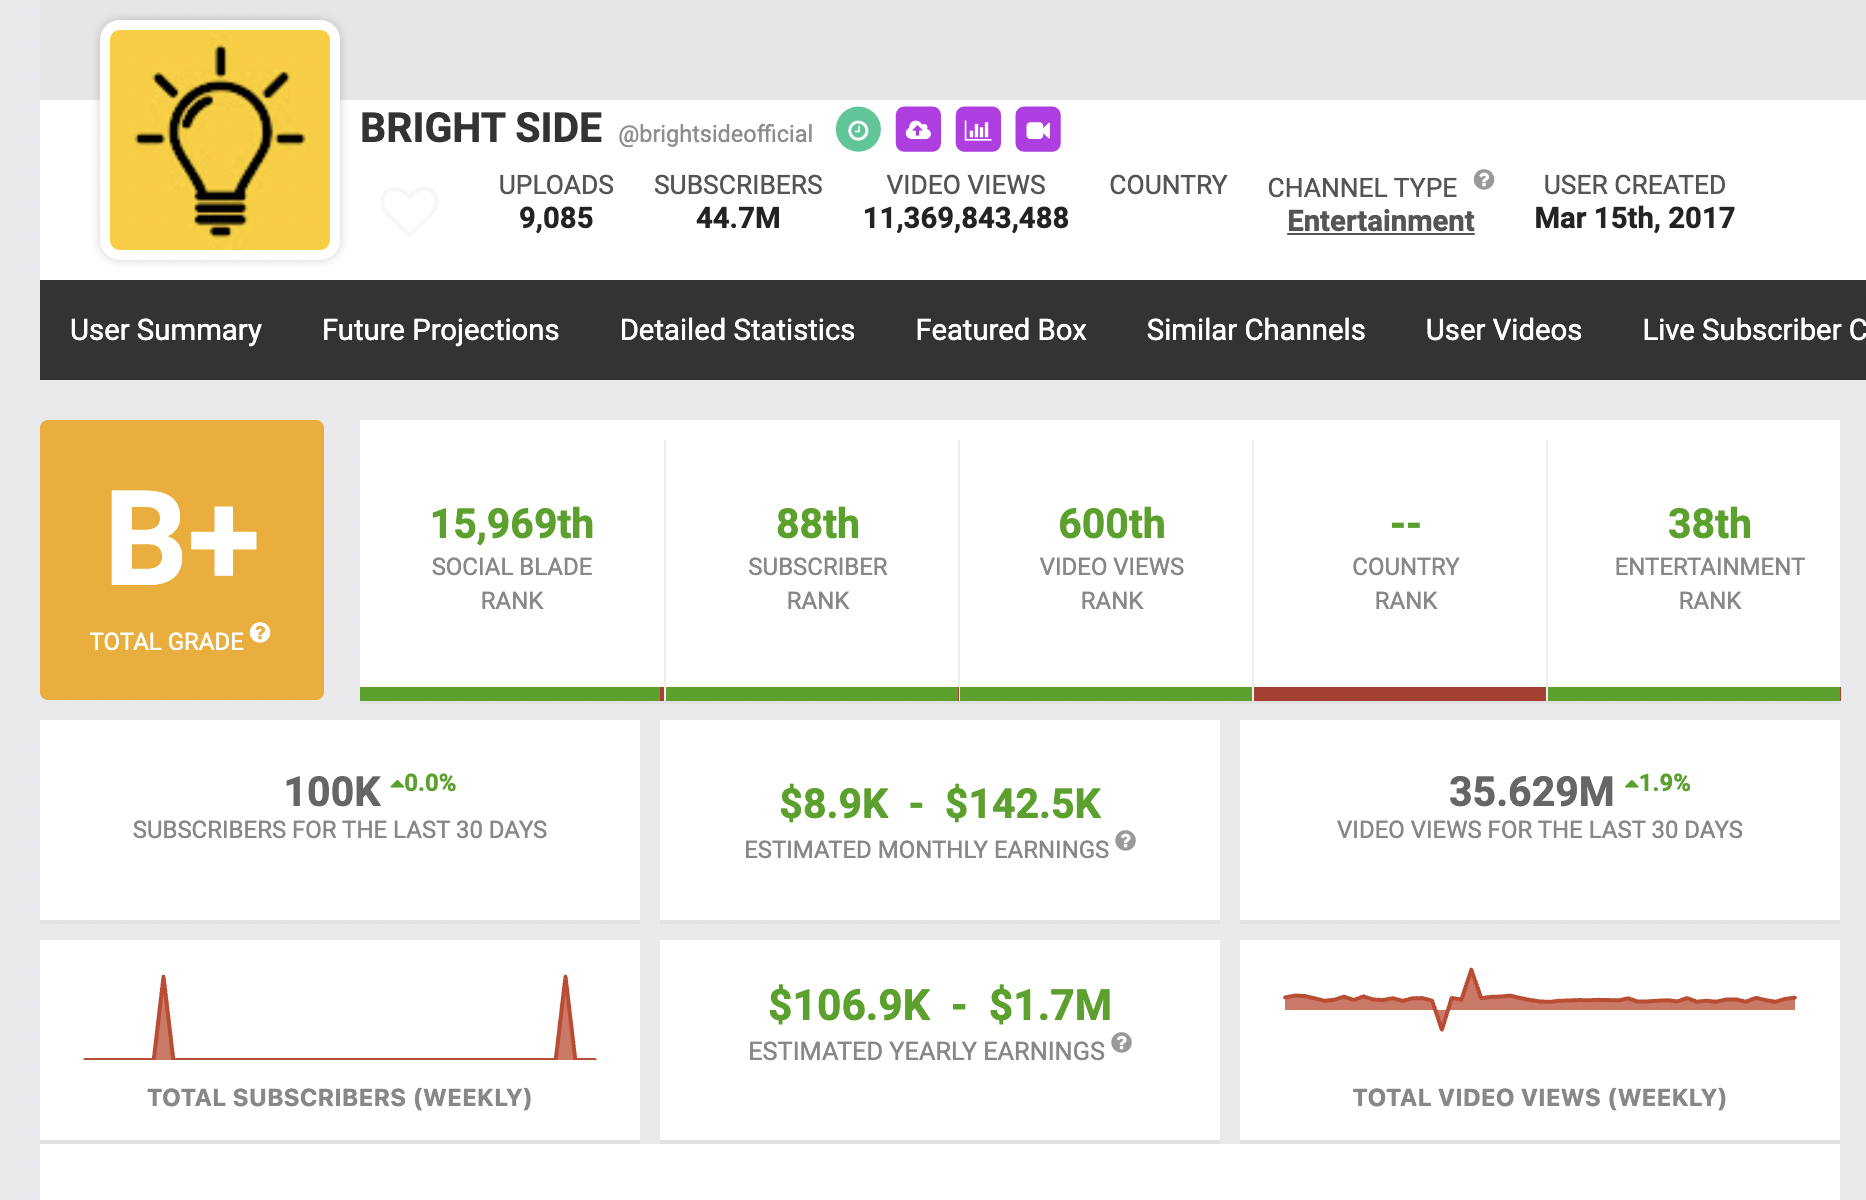1866x1200 pixels.
Task: Open the Future Projections tab
Action: point(440,330)
